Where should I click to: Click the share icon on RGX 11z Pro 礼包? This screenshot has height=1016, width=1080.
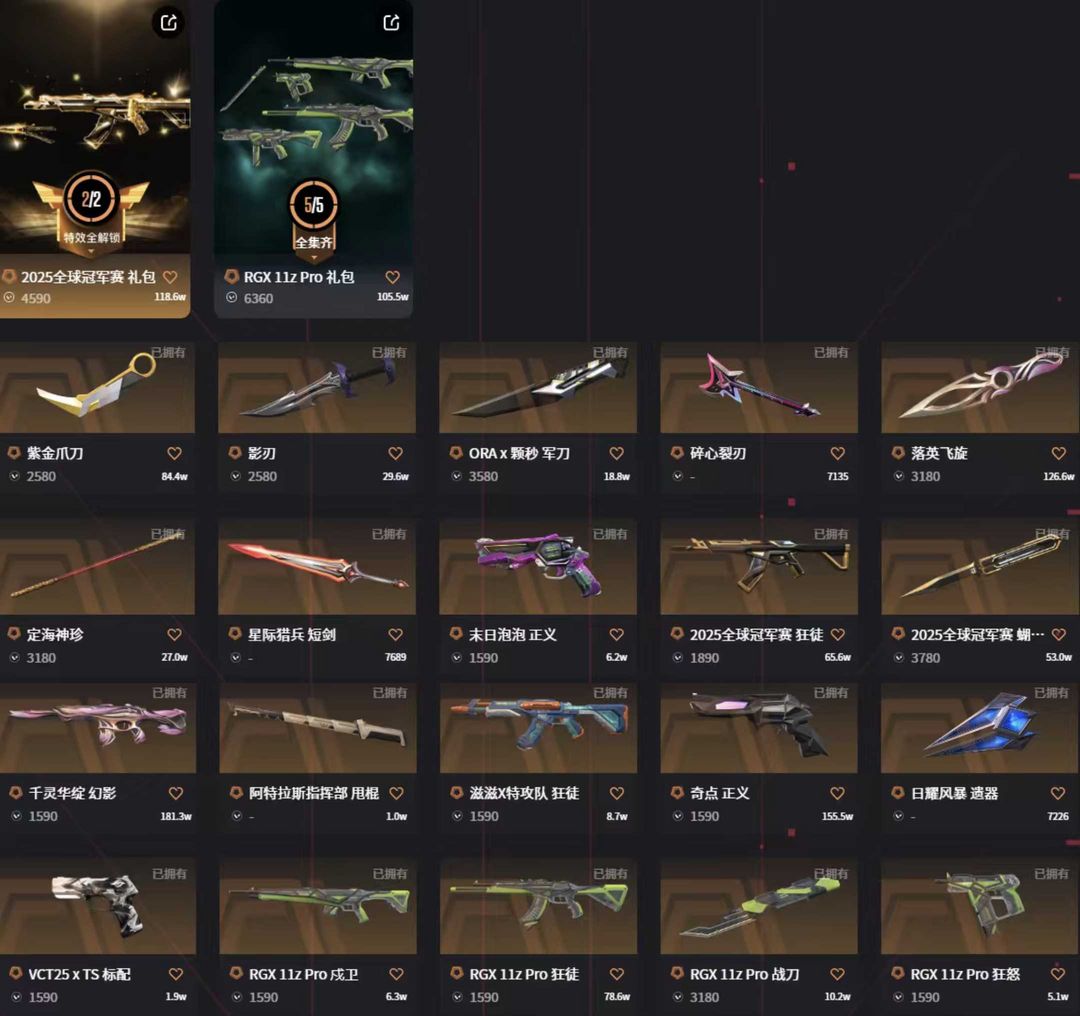click(x=391, y=23)
